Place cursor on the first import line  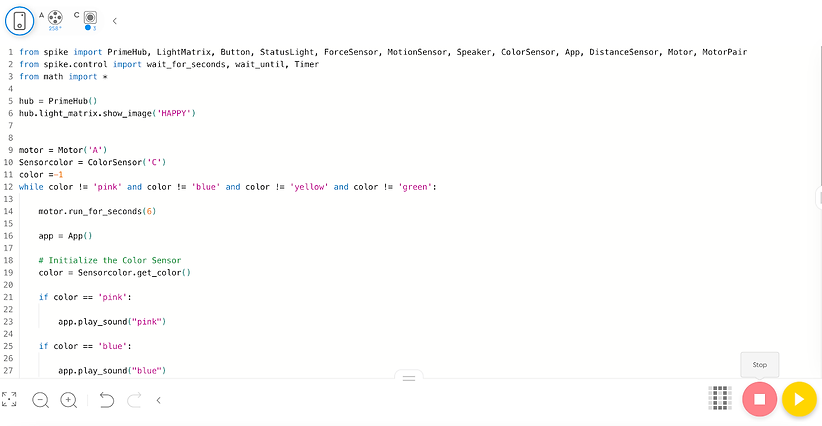pyautogui.click(x=383, y=52)
